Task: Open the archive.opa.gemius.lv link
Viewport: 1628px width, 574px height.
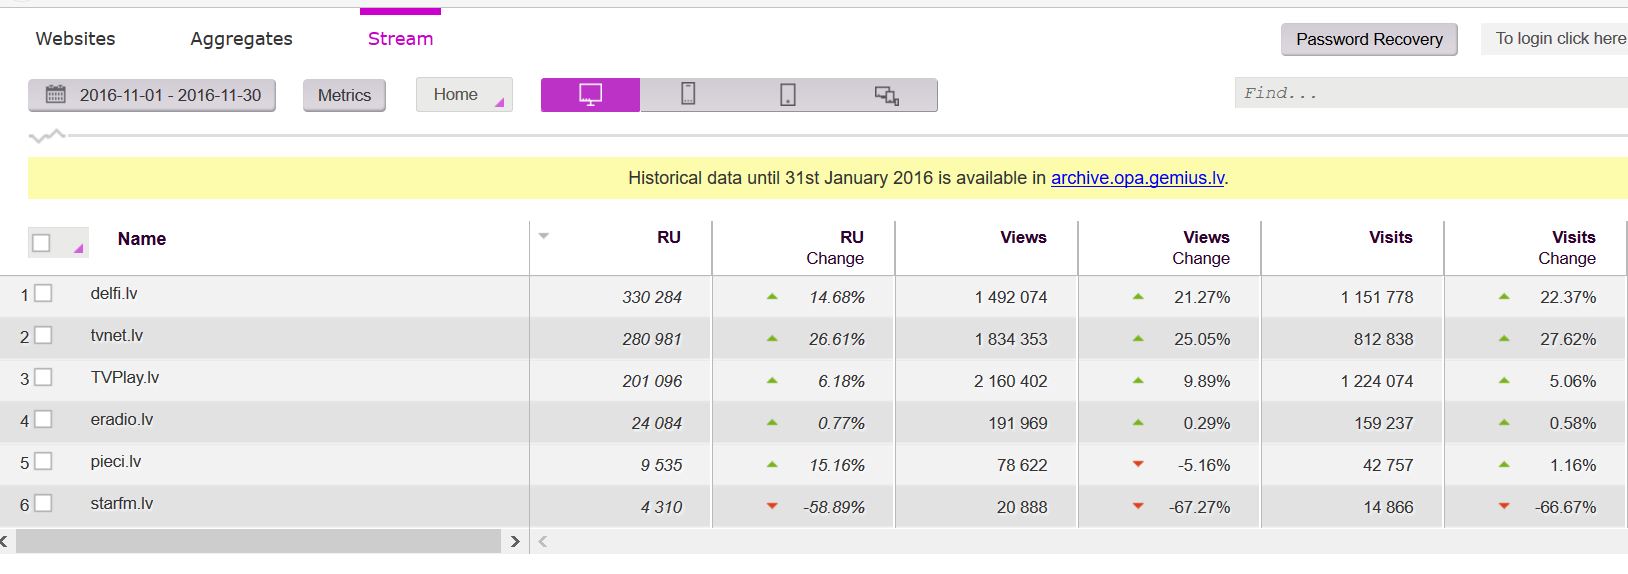Action: pos(1137,178)
